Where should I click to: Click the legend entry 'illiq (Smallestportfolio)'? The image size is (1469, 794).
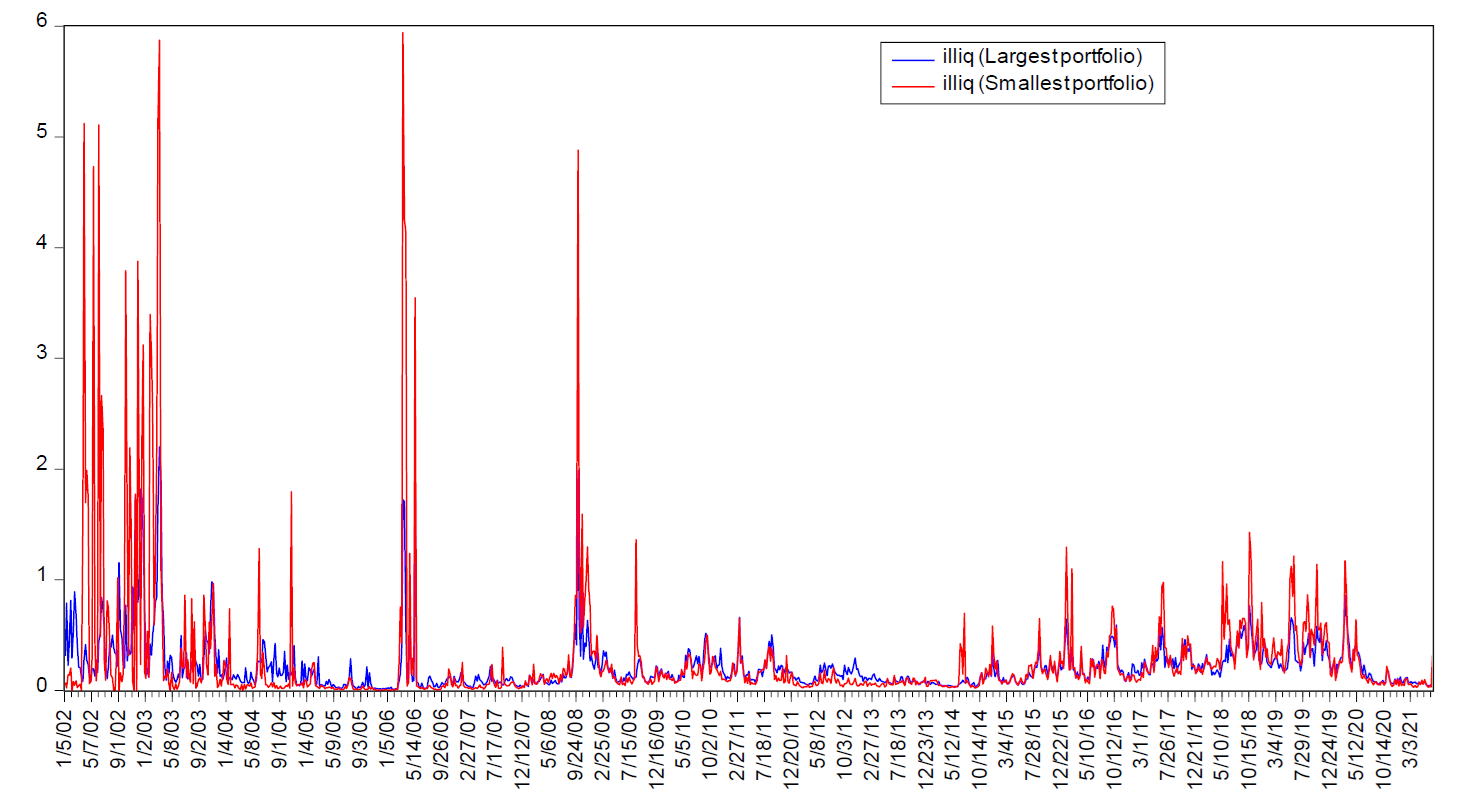pyautogui.click(x=1048, y=85)
